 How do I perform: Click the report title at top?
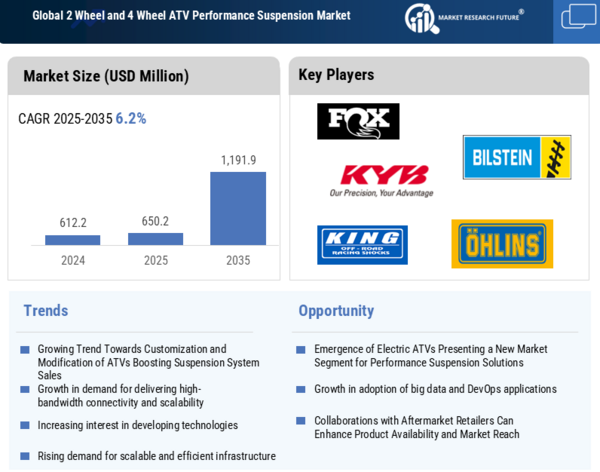click(191, 16)
